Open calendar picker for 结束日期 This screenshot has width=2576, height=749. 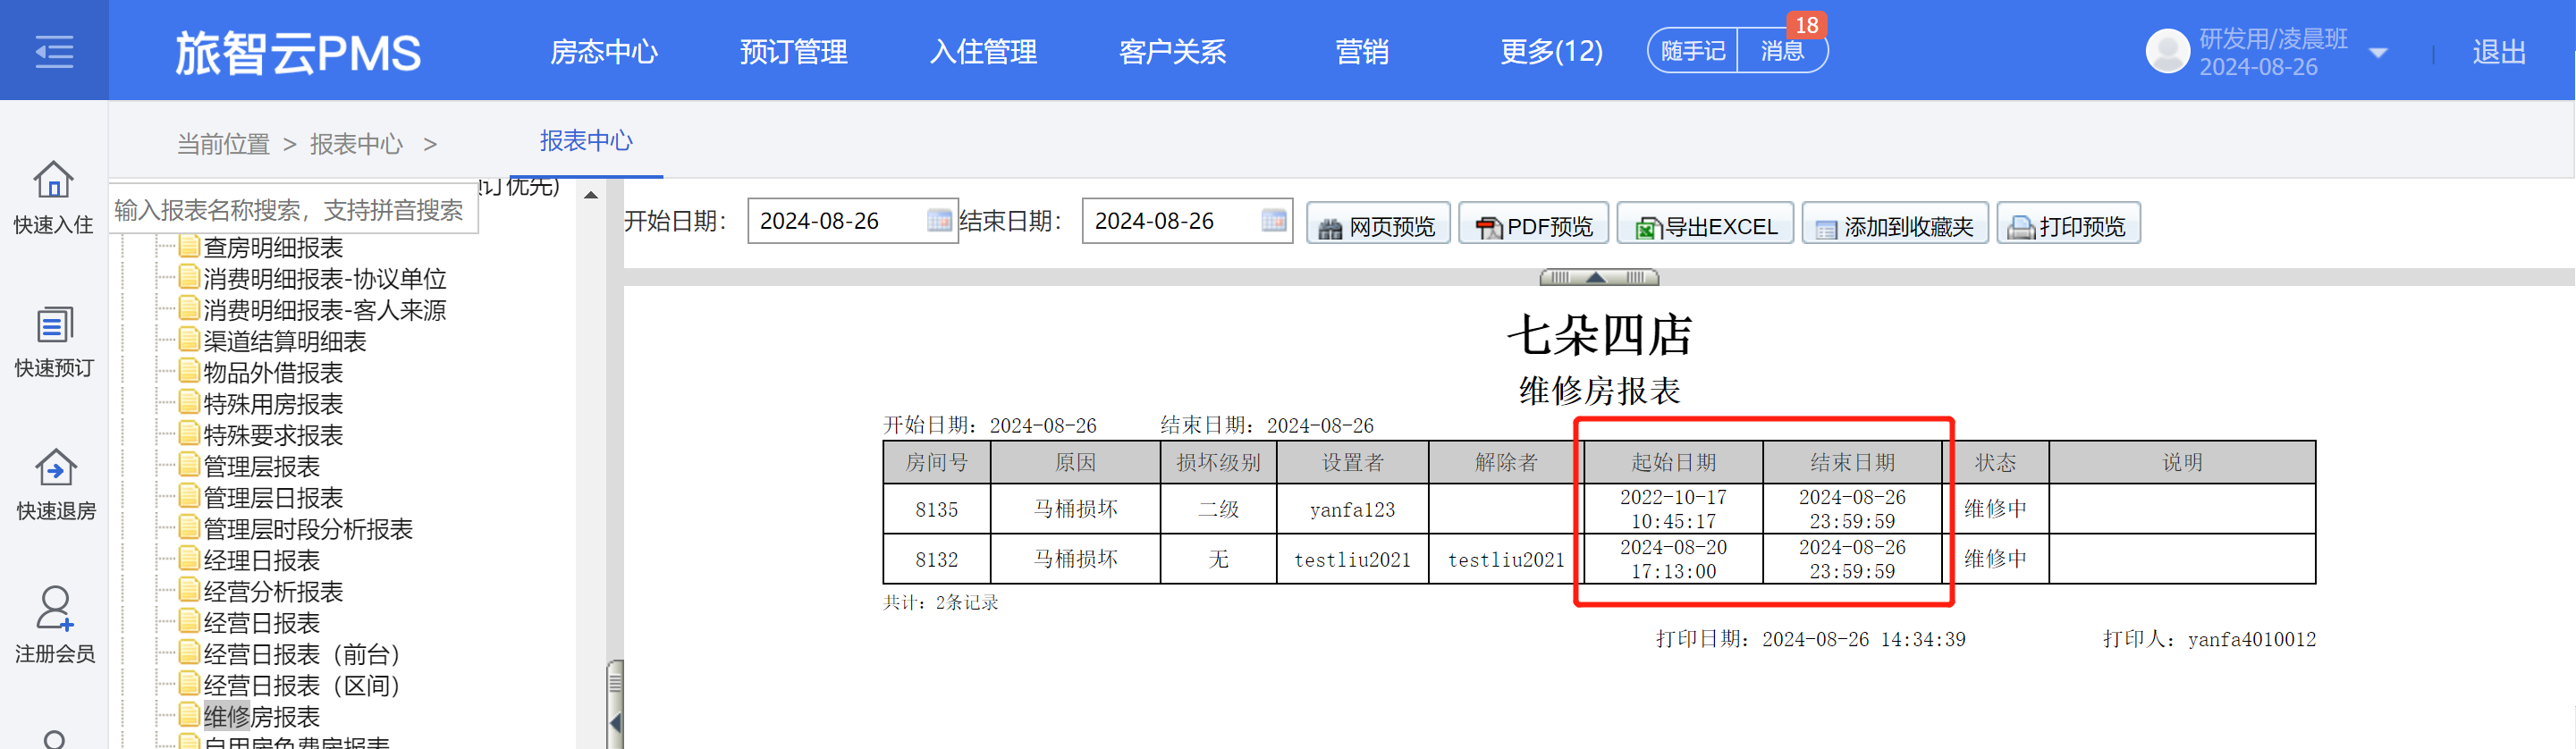(x=1273, y=220)
